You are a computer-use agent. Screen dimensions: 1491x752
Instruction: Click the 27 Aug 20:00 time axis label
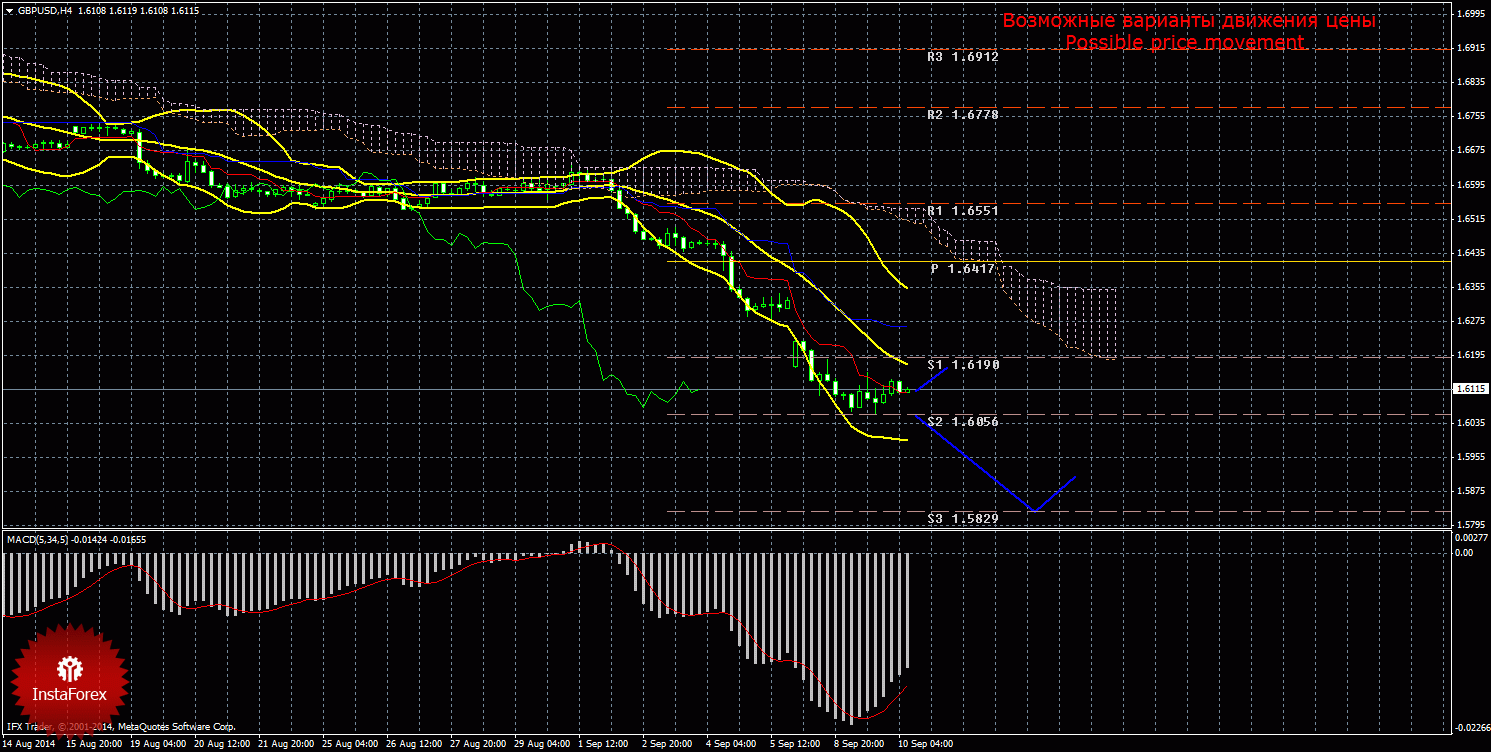(x=478, y=744)
